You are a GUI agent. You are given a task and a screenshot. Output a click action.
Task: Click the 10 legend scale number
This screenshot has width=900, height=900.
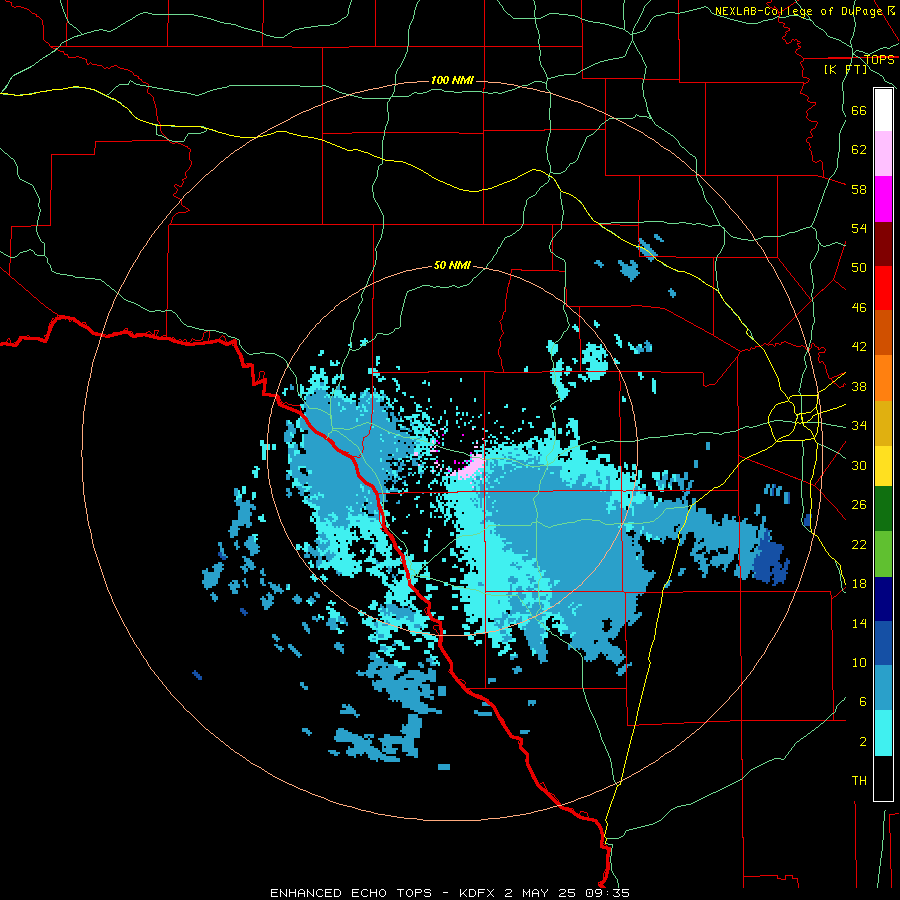pyautogui.click(x=859, y=663)
